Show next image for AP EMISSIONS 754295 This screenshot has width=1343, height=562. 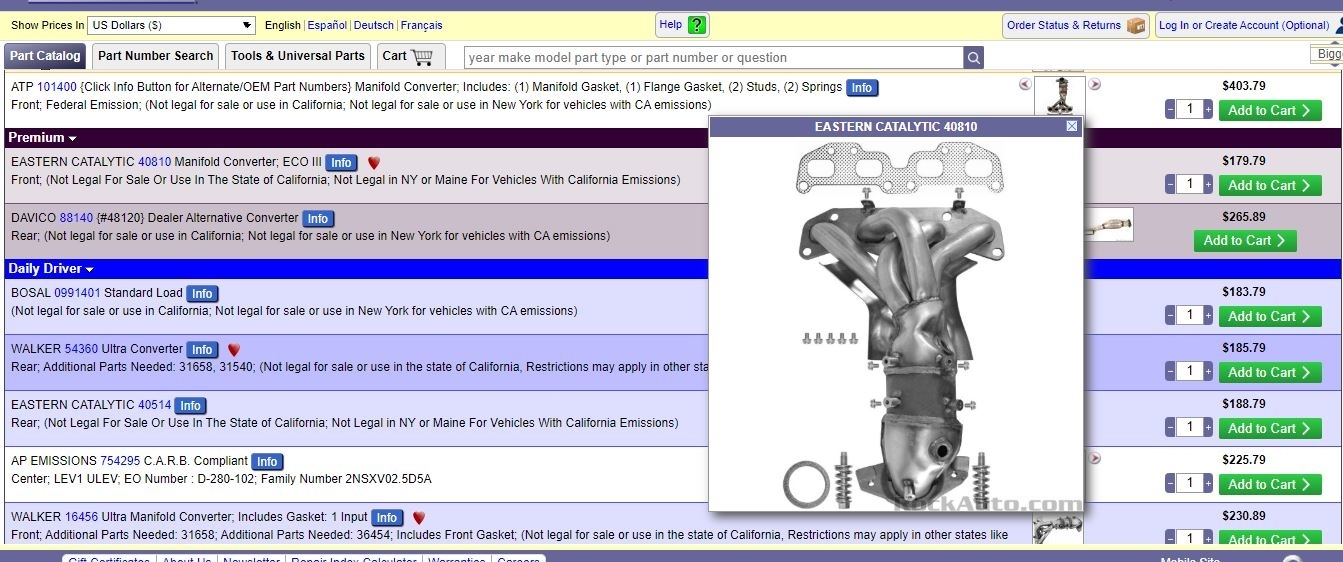[1095, 458]
